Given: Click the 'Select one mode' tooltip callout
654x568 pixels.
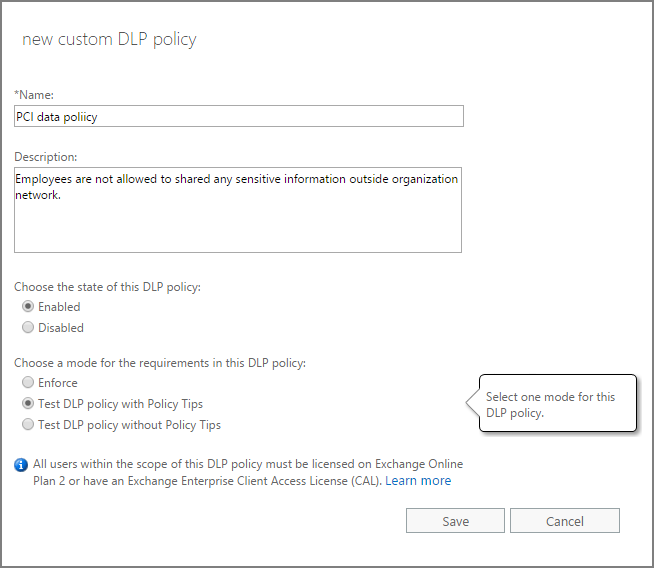Looking at the screenshot, I should (x=558, y=403).
